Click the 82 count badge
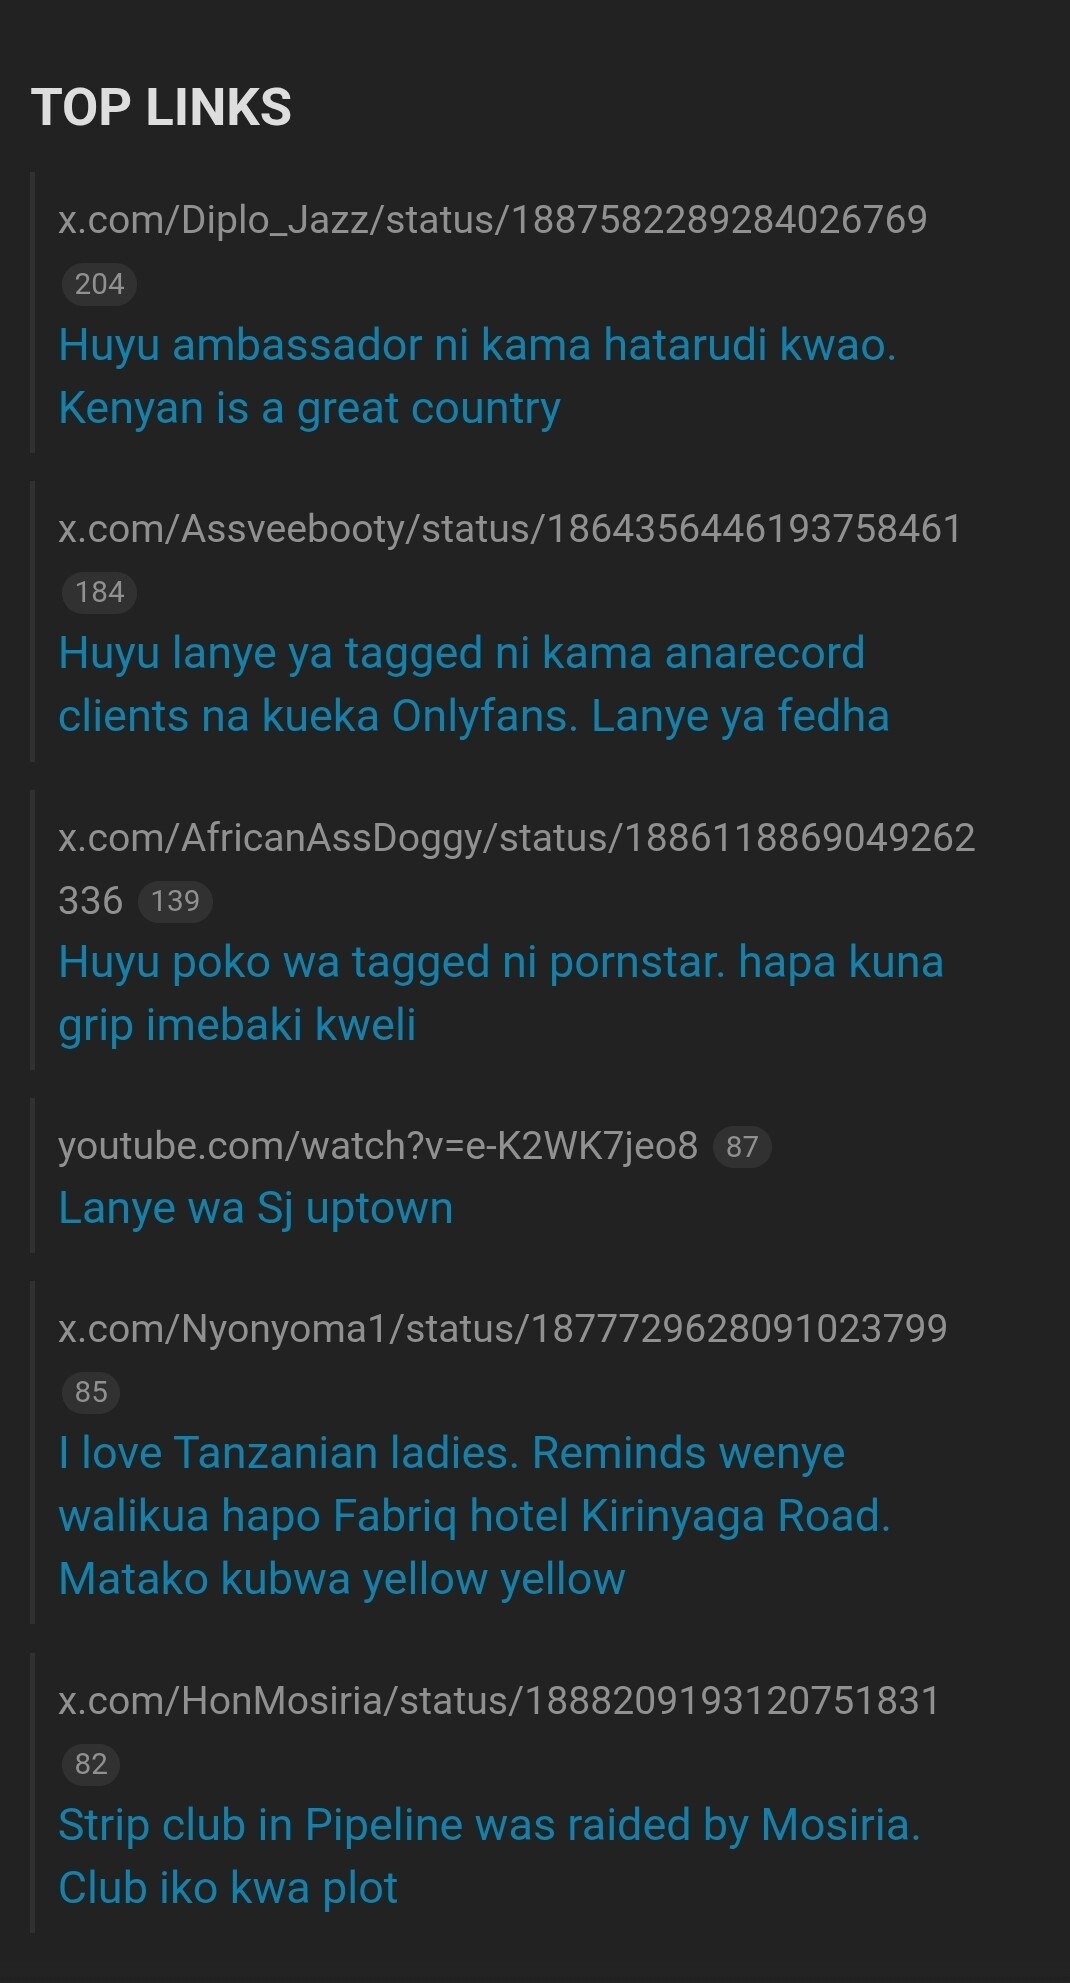 (x=91, y=1764)
